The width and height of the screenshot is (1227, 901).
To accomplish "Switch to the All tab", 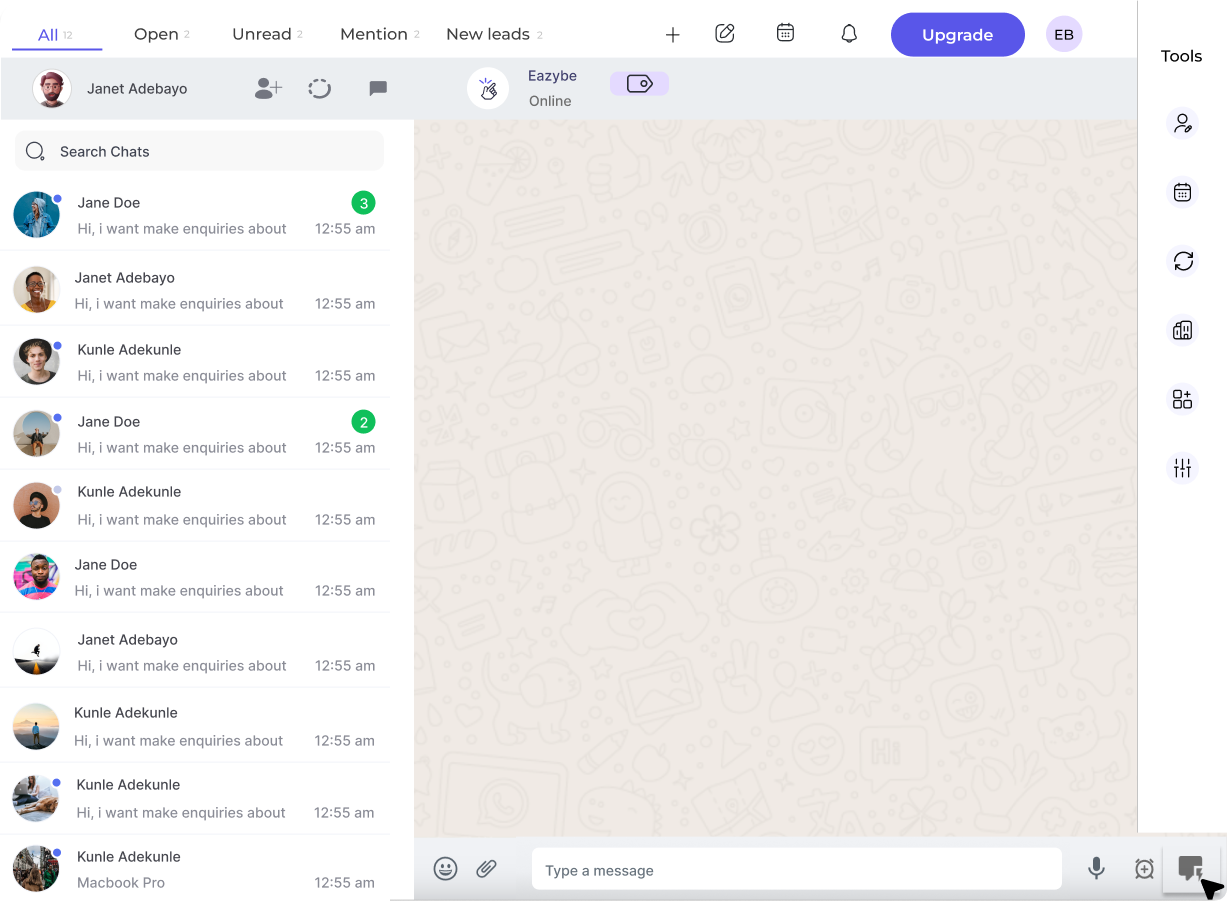I will pyautogui.click(x=56, y=35).
